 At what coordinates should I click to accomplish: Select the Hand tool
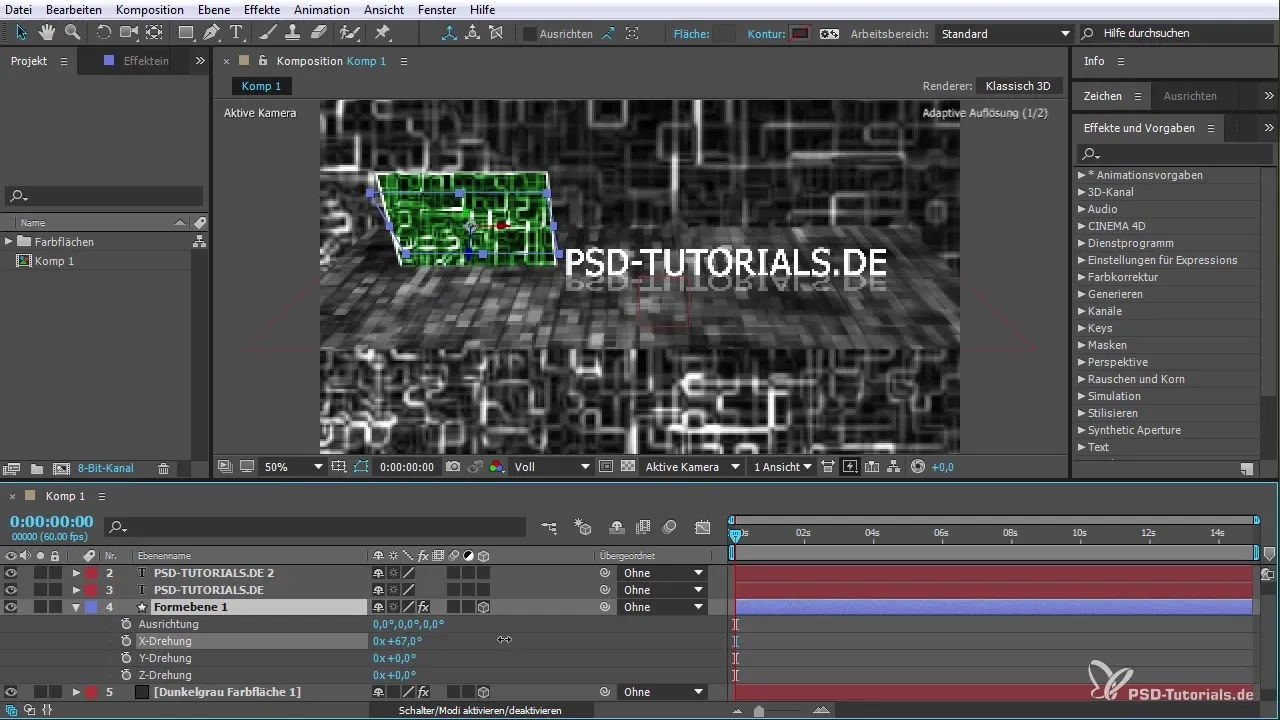point(47,33)
